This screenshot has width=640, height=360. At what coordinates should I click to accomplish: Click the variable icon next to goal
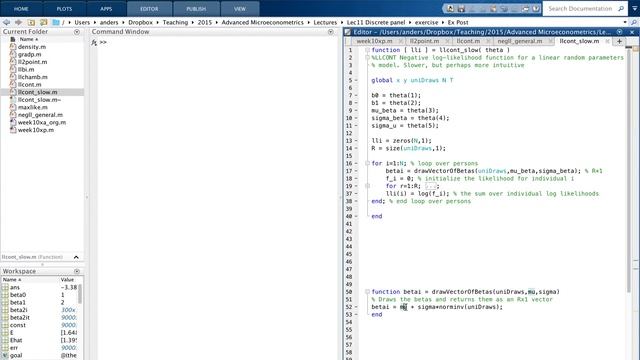coord(5,356)
